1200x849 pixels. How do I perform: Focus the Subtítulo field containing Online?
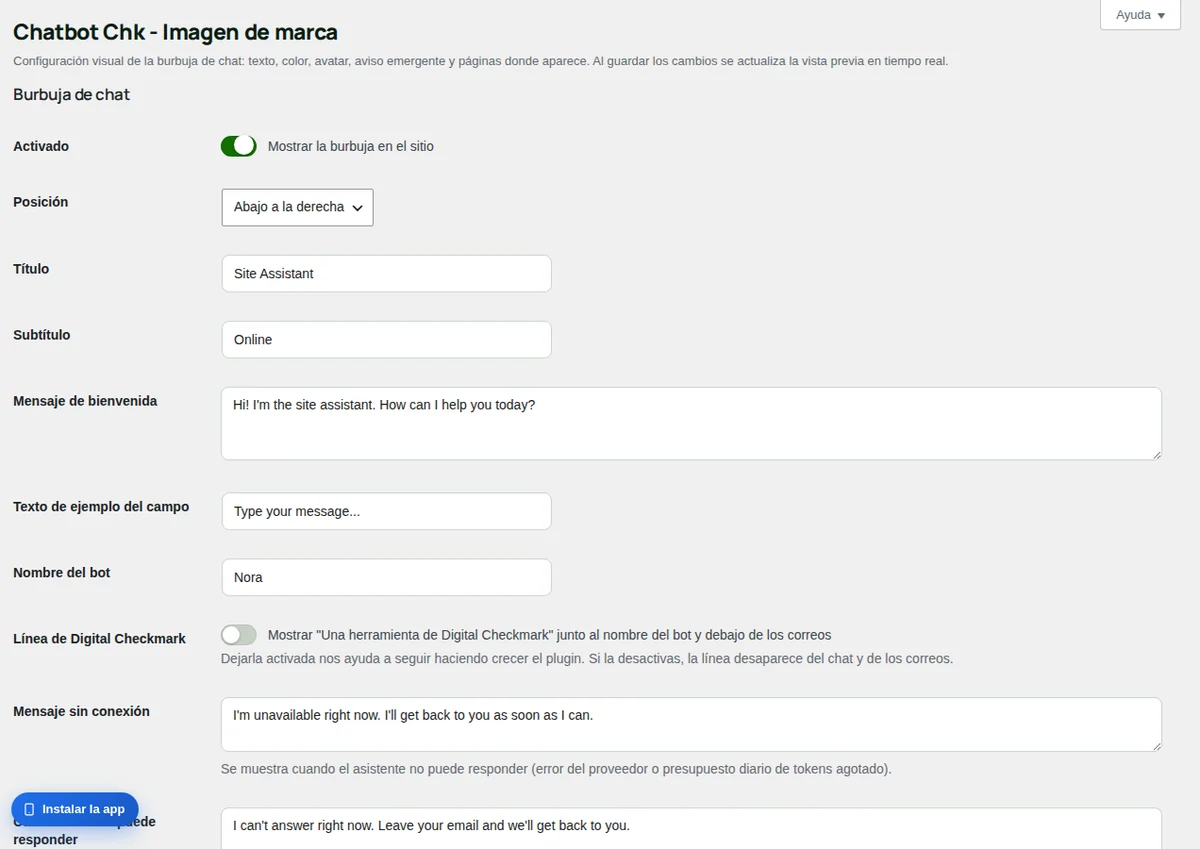386,339
